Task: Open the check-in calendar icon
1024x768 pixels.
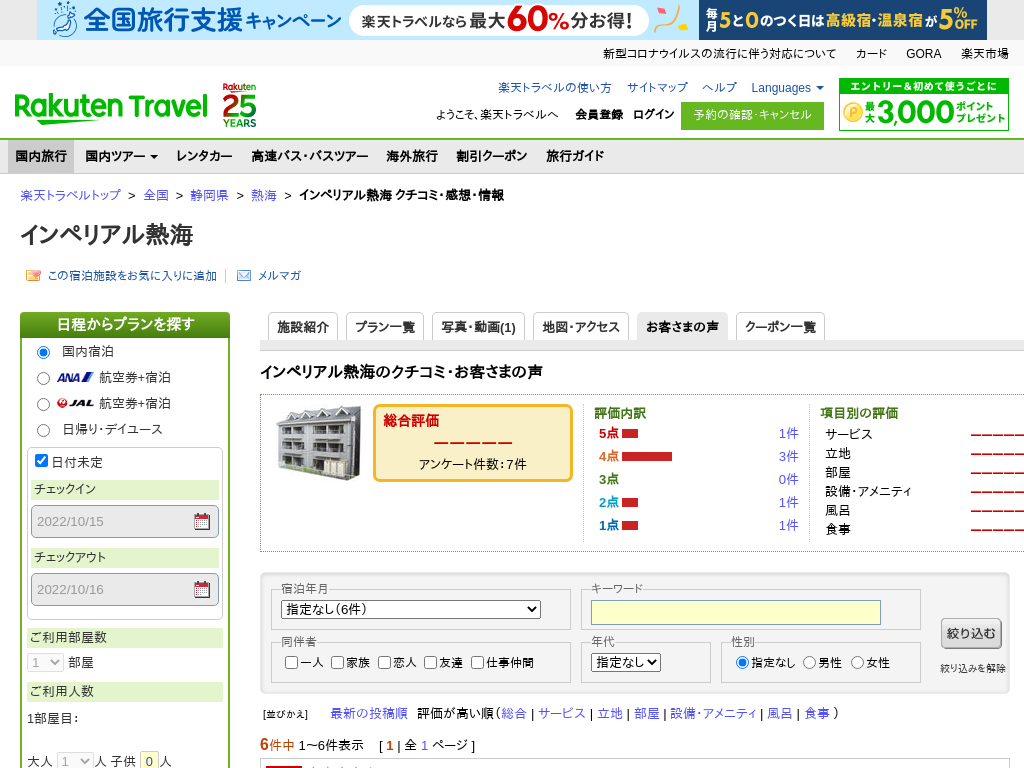Action: (202, 521)
